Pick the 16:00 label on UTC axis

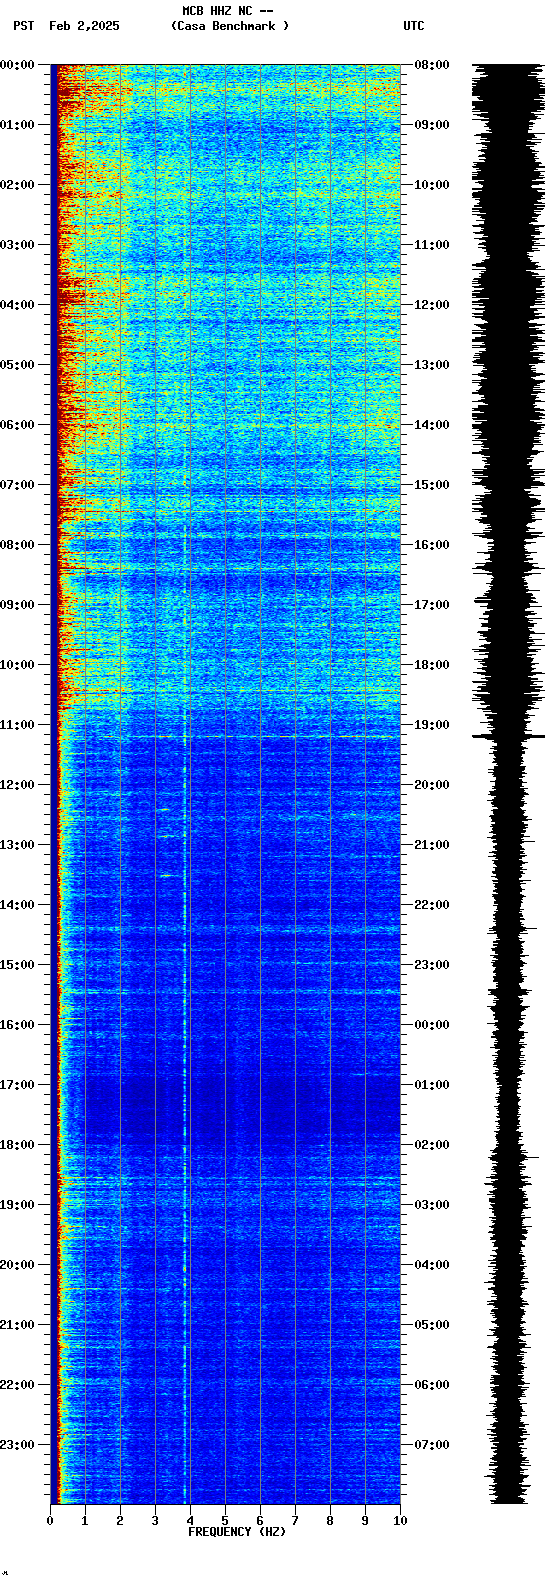[x=431, y=545]
